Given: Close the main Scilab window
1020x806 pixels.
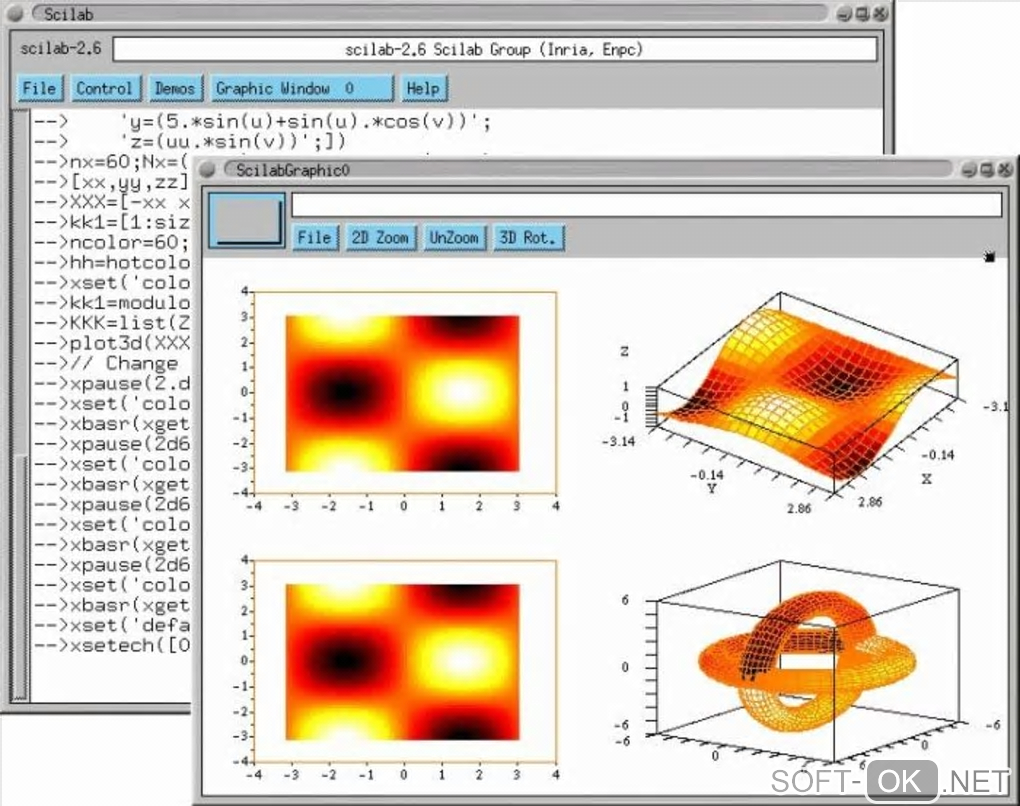Looking at the screenshot, I should click(880, 13).
